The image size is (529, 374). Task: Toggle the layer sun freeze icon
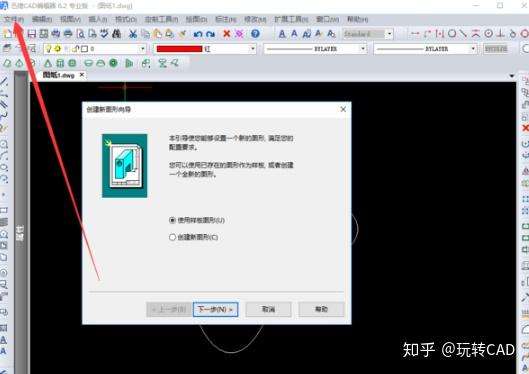coord(58,49)
